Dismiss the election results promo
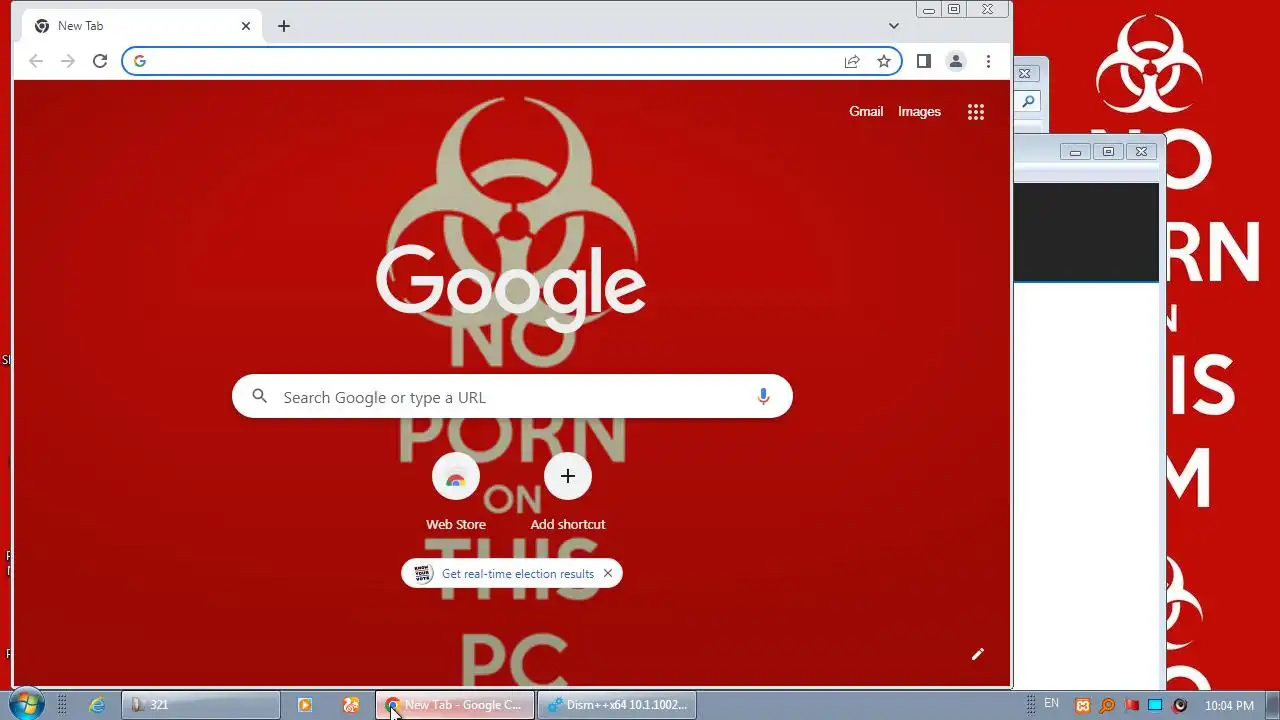1280x720 pixels. pyautogui.click(x=607, y=573)
